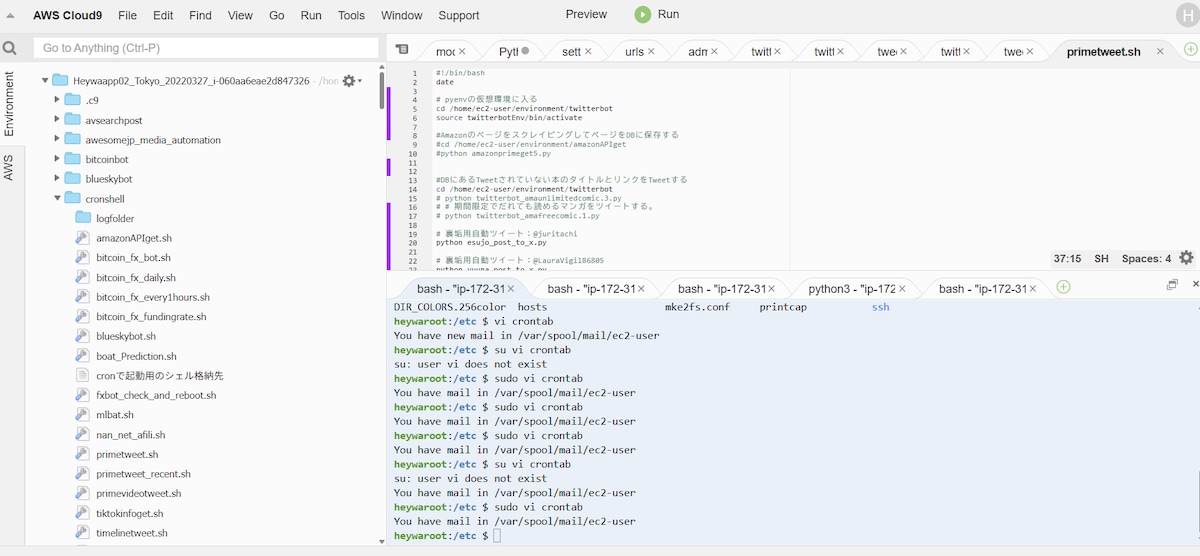Viewport: 1200px width, 556px height.
Task: Open the Spaces: 4 indentation selector
Action: [1146, 258]
